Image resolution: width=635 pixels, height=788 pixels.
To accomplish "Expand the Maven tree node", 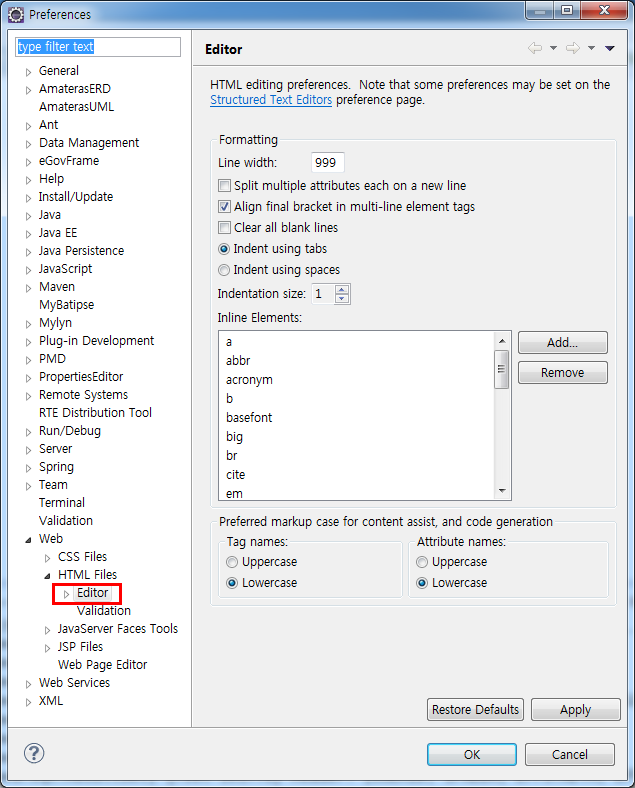I will click(x=29, y=288).
